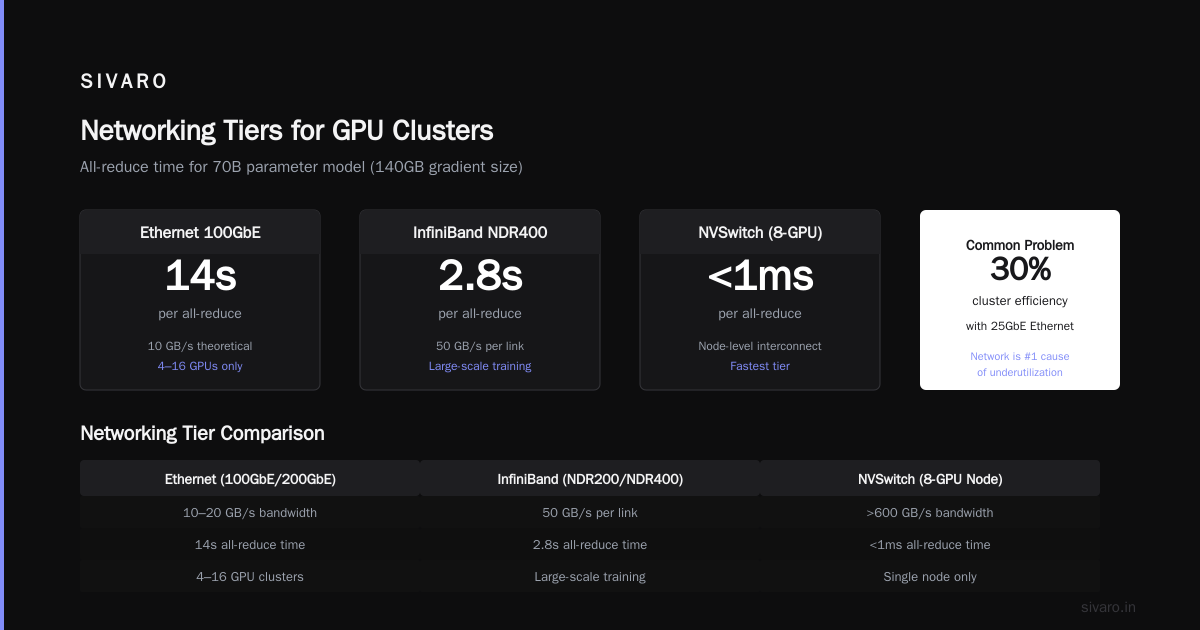Click 'with 25GbE Ethernet' text
This screenshot has height=630, width=1200.
point(1020,326)
